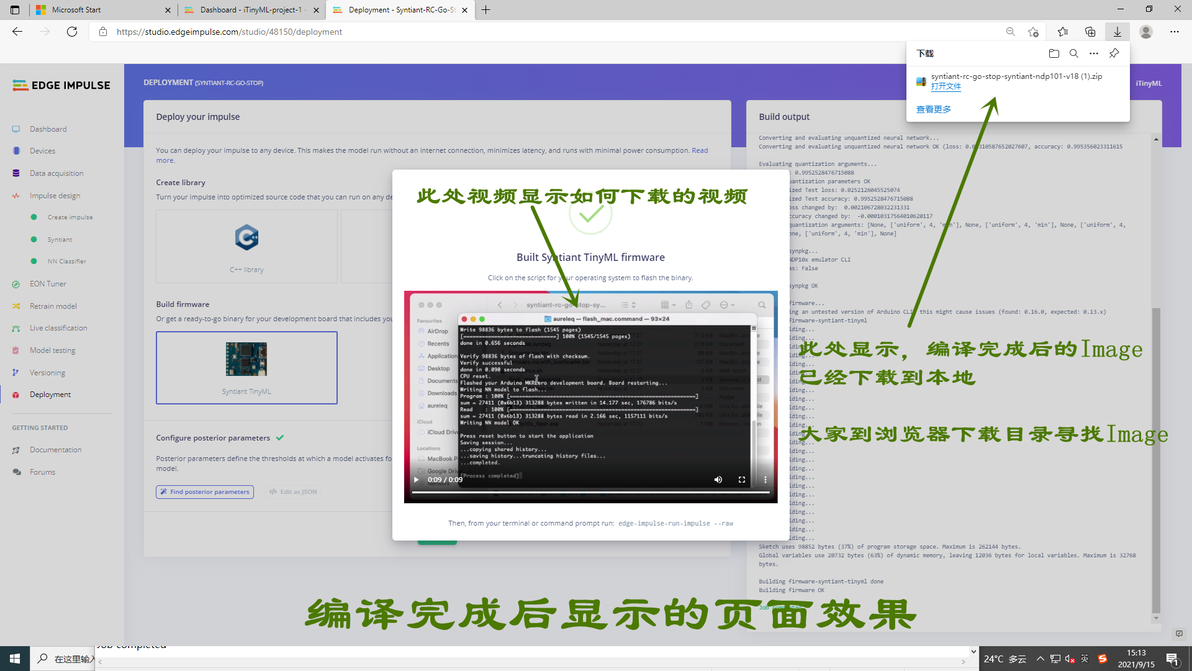
Task: Go back to previous page
Action: click(x=17, y=32)
